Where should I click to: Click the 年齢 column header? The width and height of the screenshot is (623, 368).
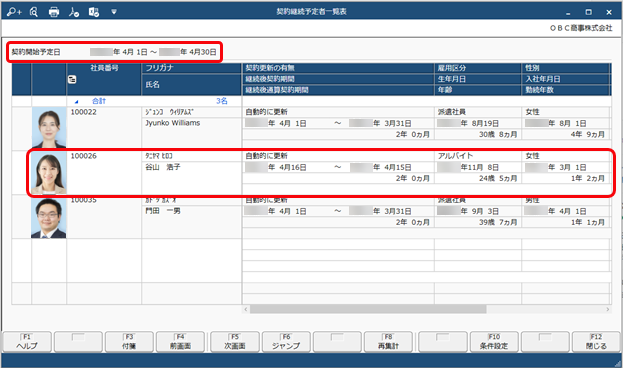(478, 90)
